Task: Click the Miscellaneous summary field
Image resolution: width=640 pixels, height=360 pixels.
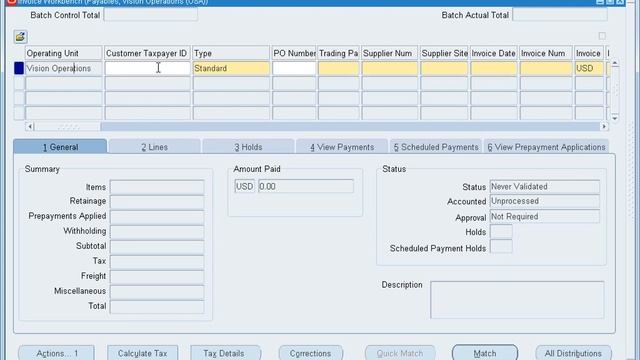Action: [x=157, y=292]
